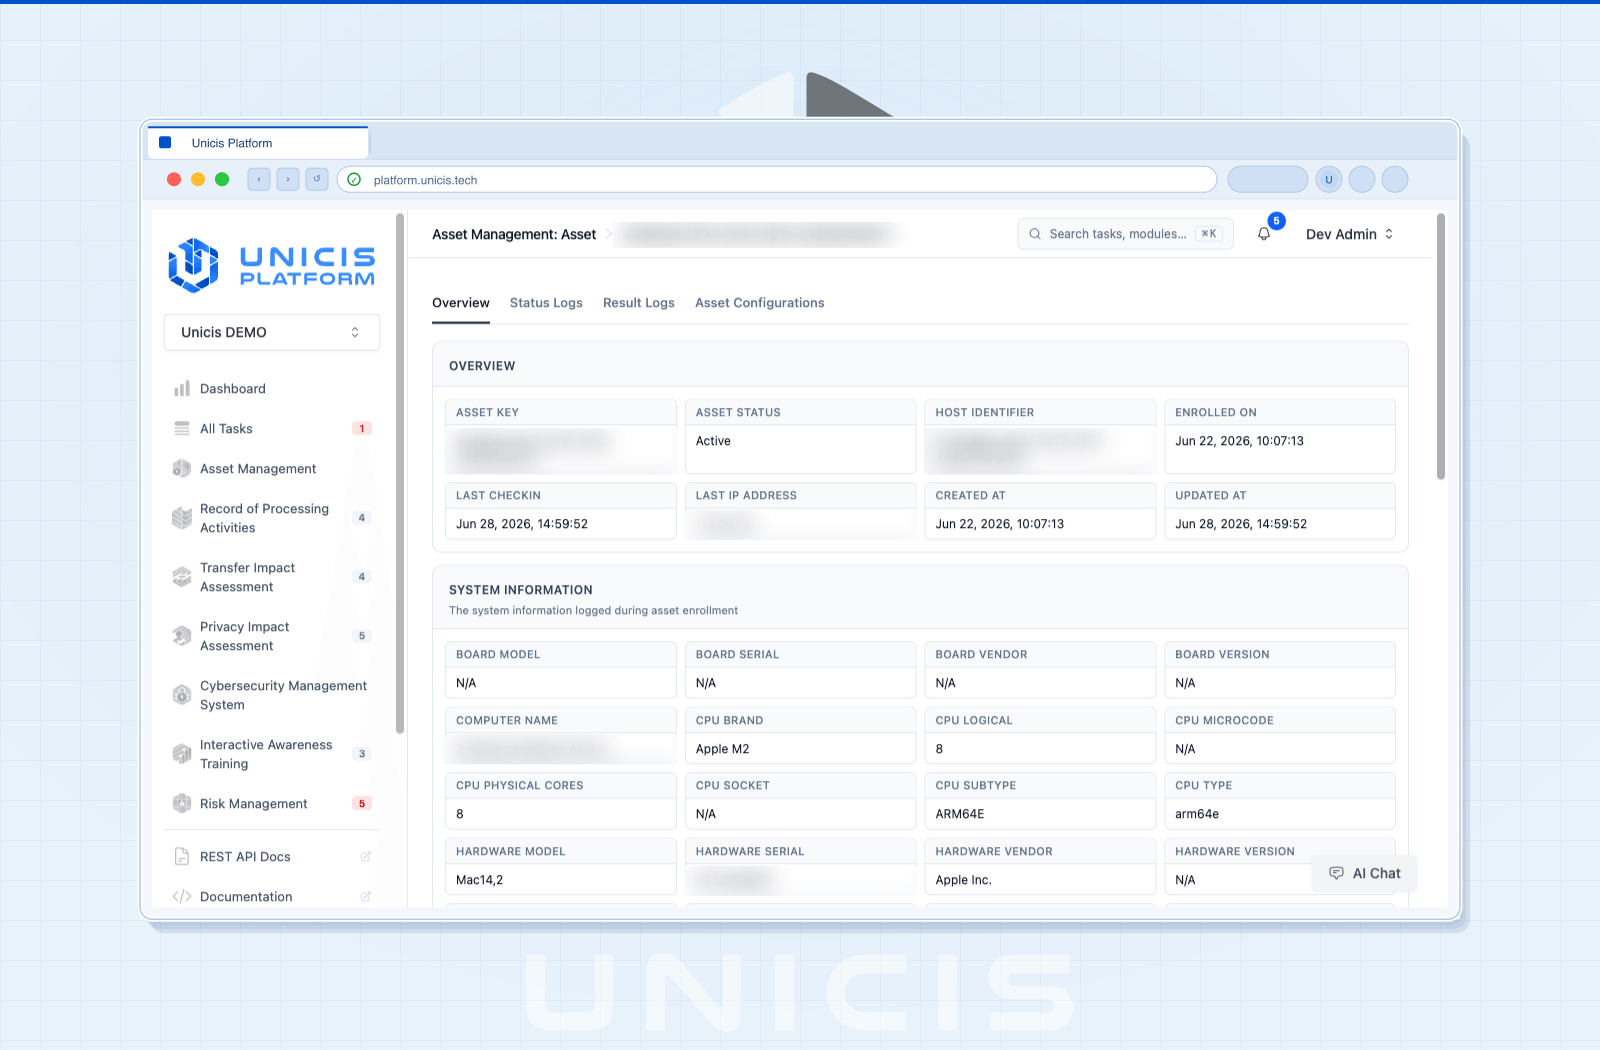Click the Asset Management sidebar icon
1600x1050 pixels.
click(x=182, y=468)
